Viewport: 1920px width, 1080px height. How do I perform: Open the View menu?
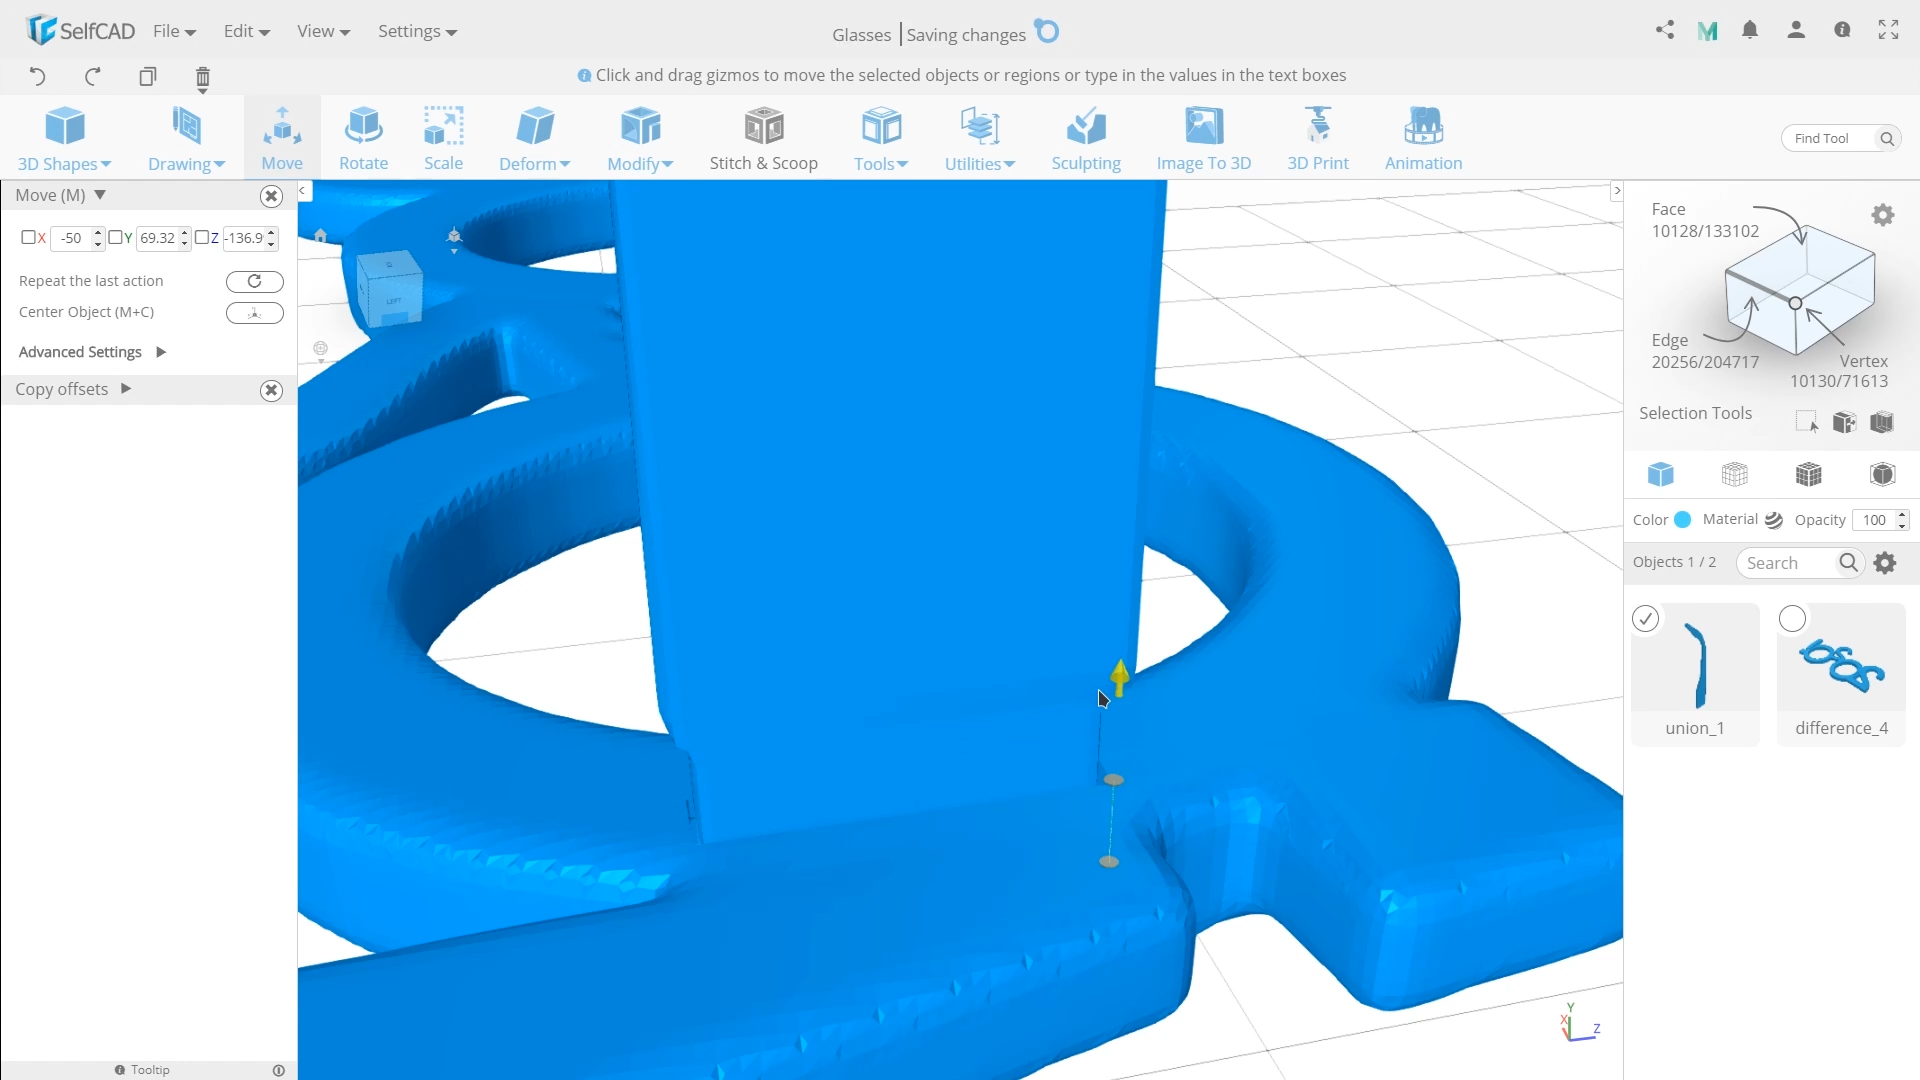[323, 31]
